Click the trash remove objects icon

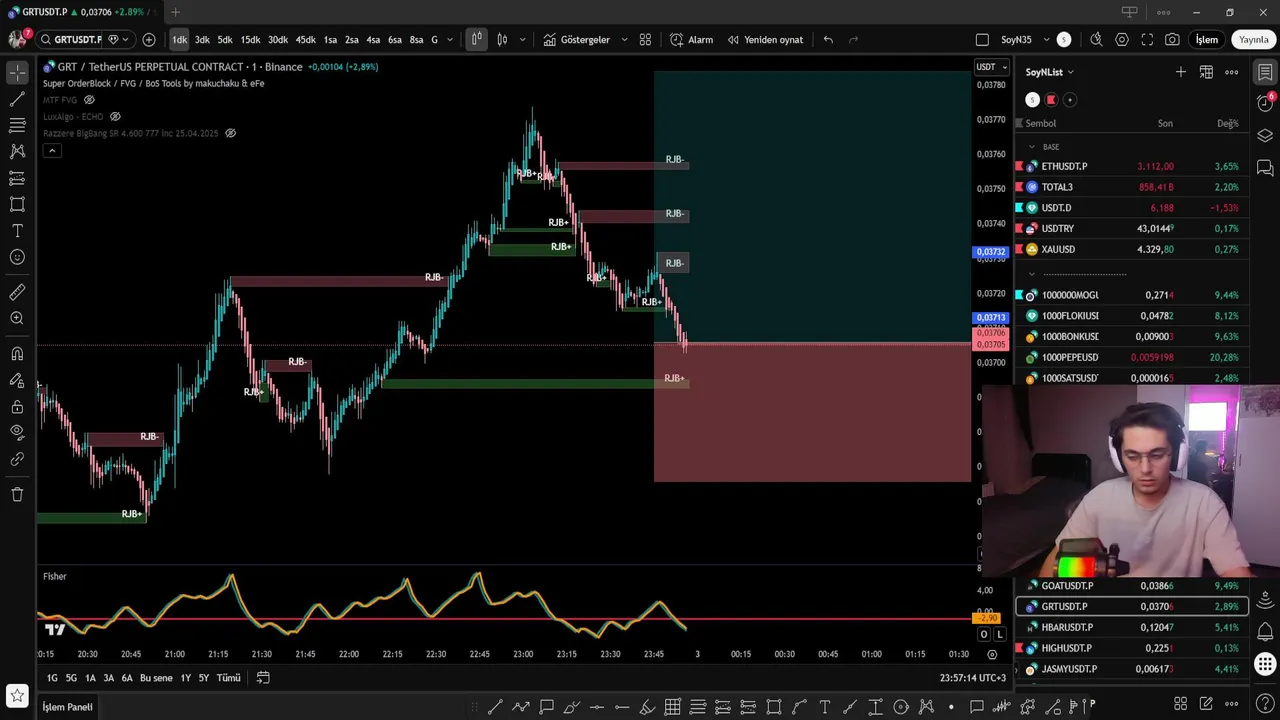pyautogui.click(x=17, y=494)
